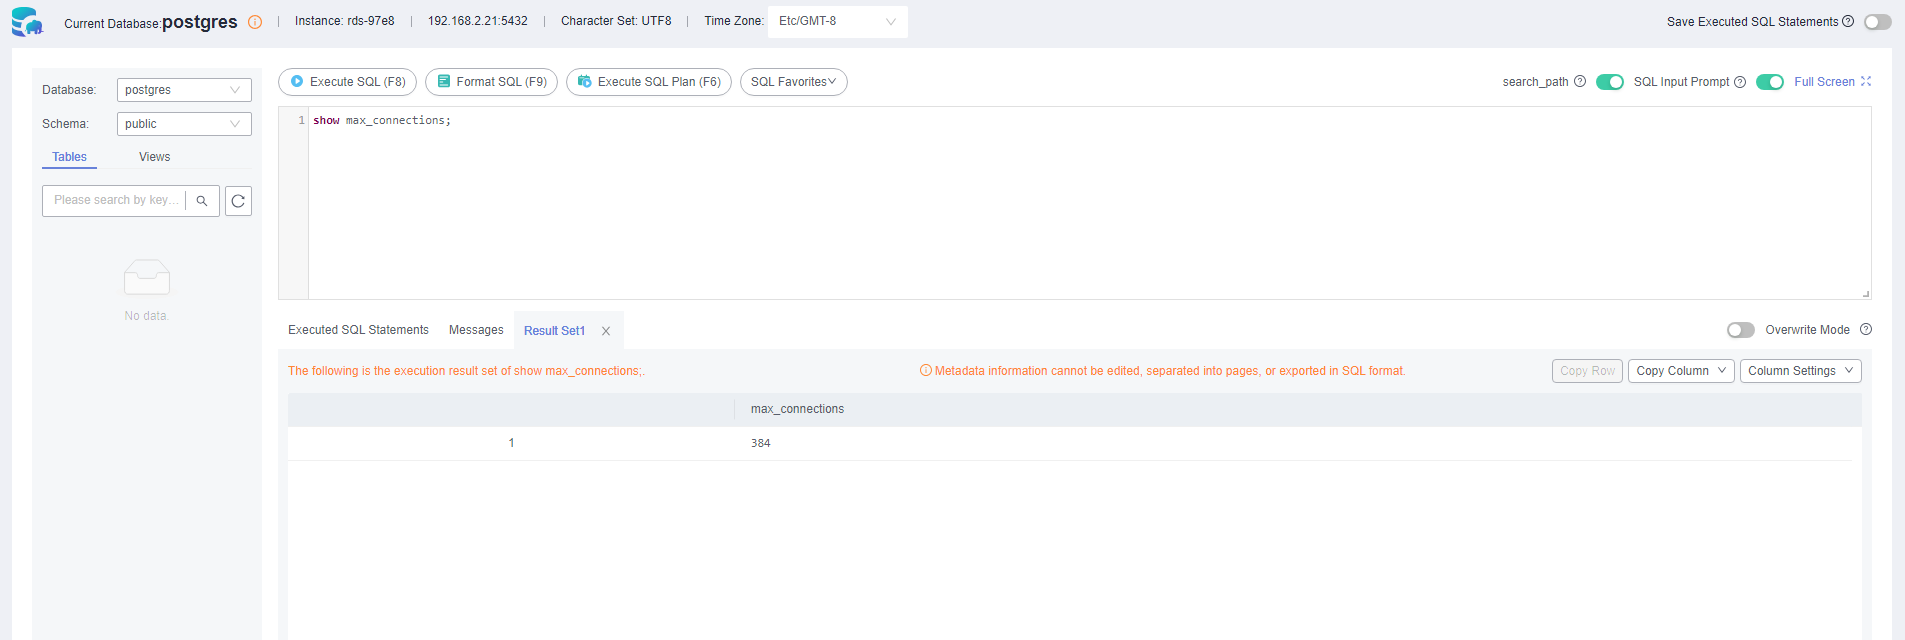Click line number 1 in editor gutter
1905x640 pixels.
pos(301,120)
